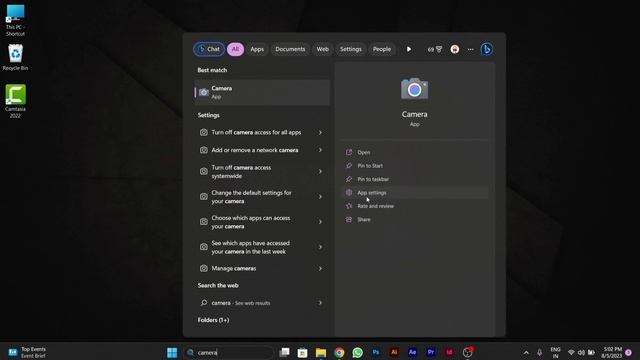Click the microphone tray icon
This screenshot has width=640, height=360.
point(540,353)
